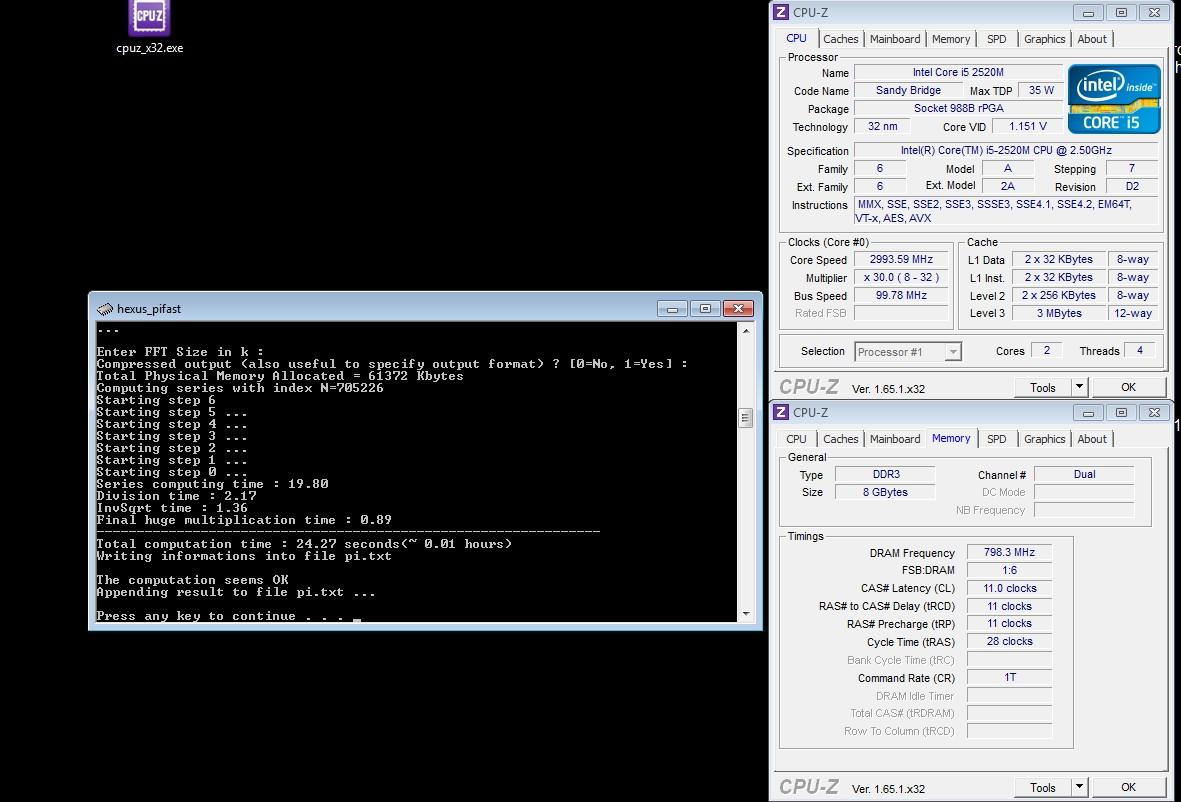This screenshot has height=802, width=1181.
Task: Click the disabled maximize button of the lower CPU-Z window
Action: (x=1121, y=413)
